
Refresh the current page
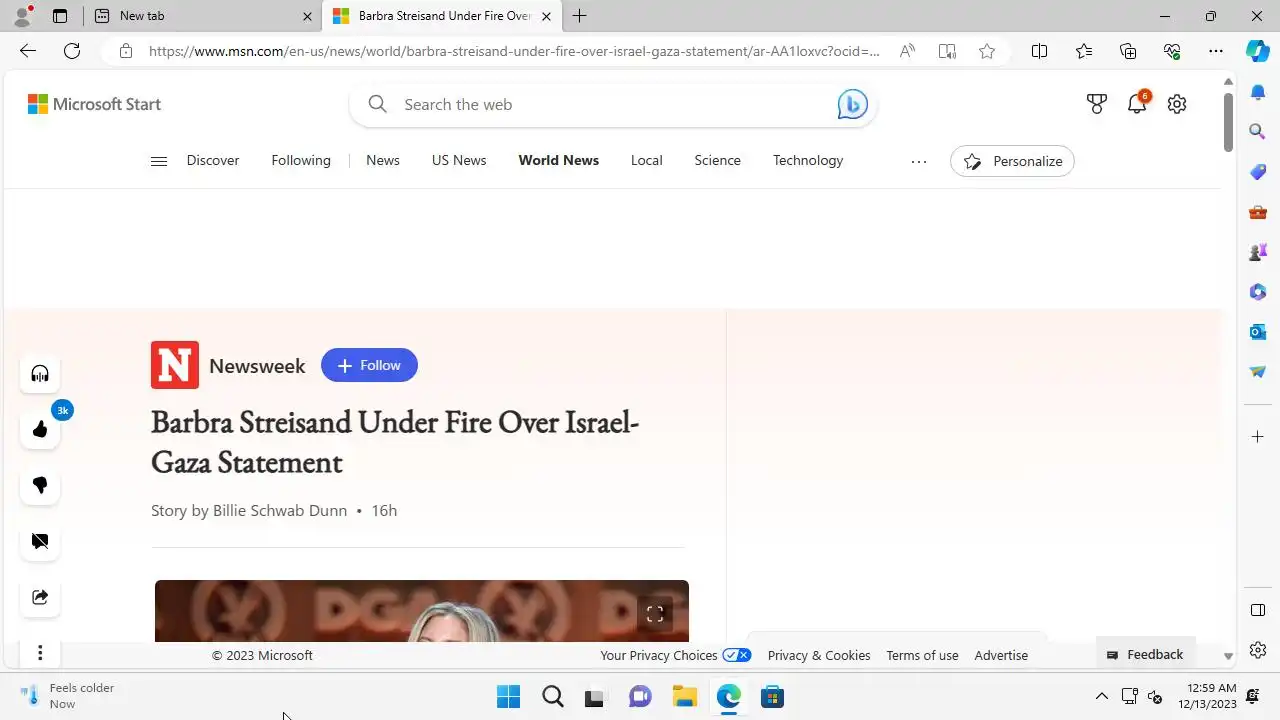pos(72,51)
